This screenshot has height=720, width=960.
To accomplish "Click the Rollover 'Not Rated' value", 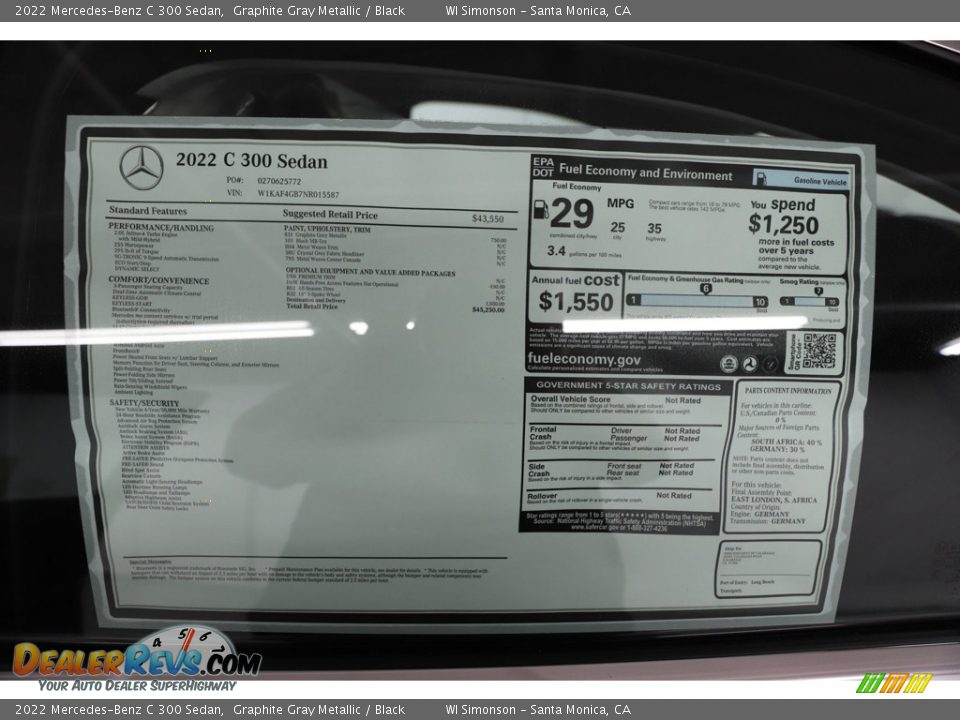I will click(673, 495).
